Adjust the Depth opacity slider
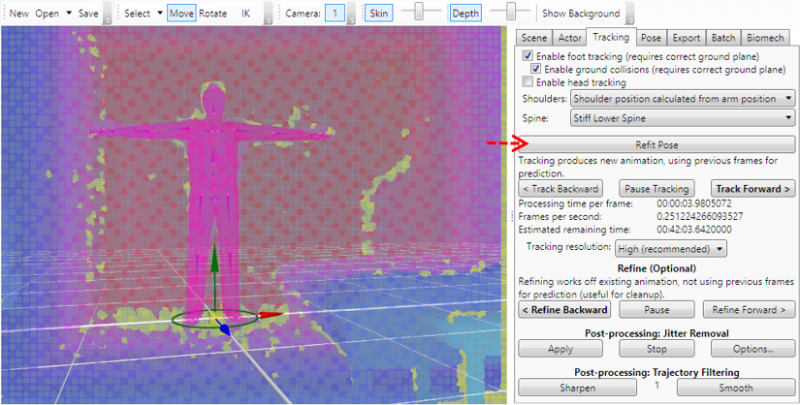This screenshot has width=800, height=405. 511,11
